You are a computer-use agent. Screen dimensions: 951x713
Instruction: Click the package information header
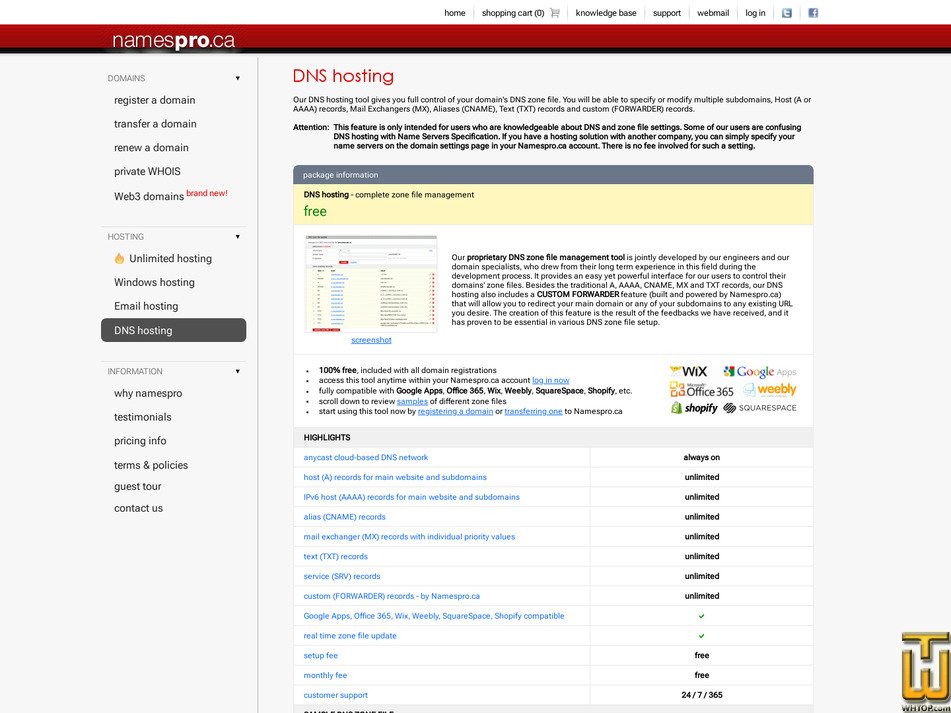pos(553,175)
